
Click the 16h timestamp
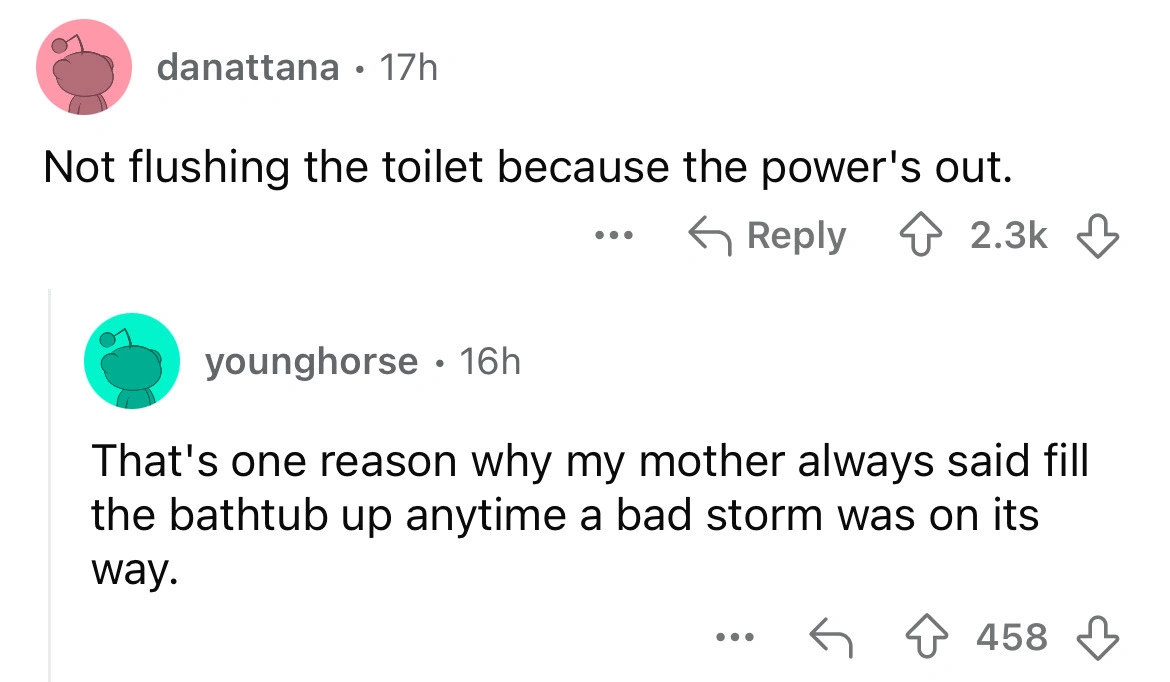[488, 361]
